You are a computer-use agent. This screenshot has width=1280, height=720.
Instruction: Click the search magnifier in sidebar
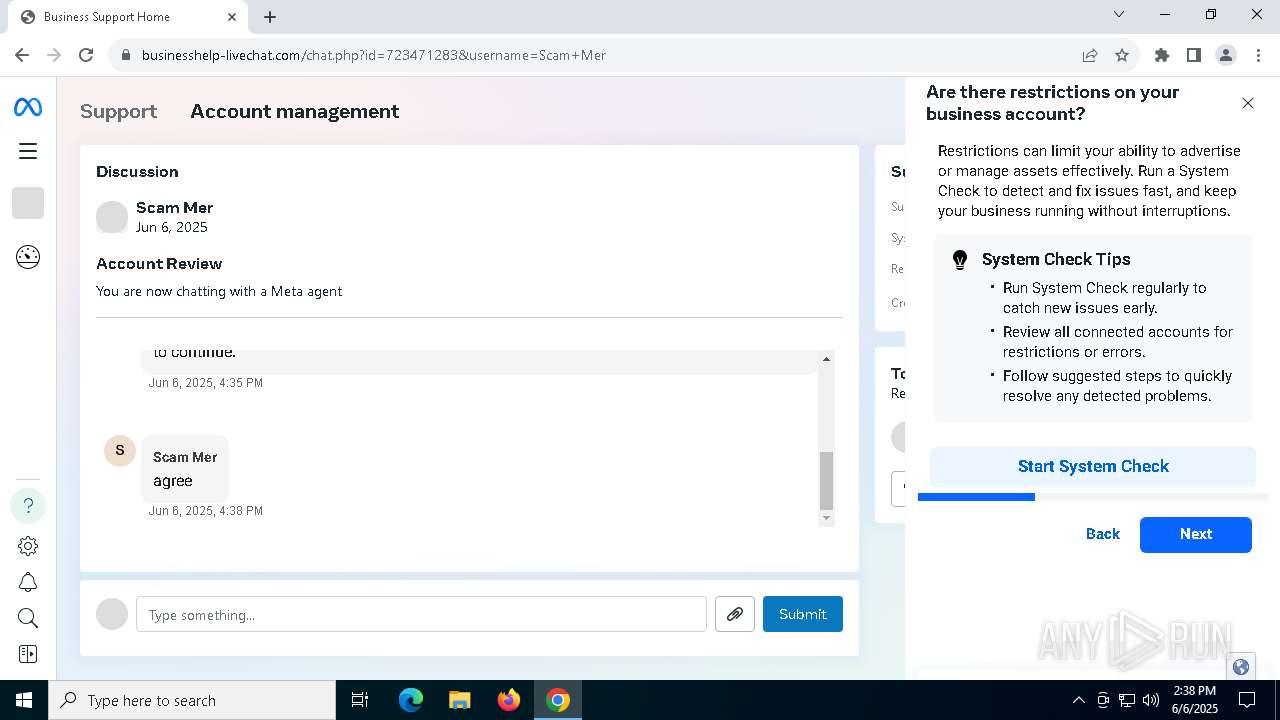(x=28, y=618)
